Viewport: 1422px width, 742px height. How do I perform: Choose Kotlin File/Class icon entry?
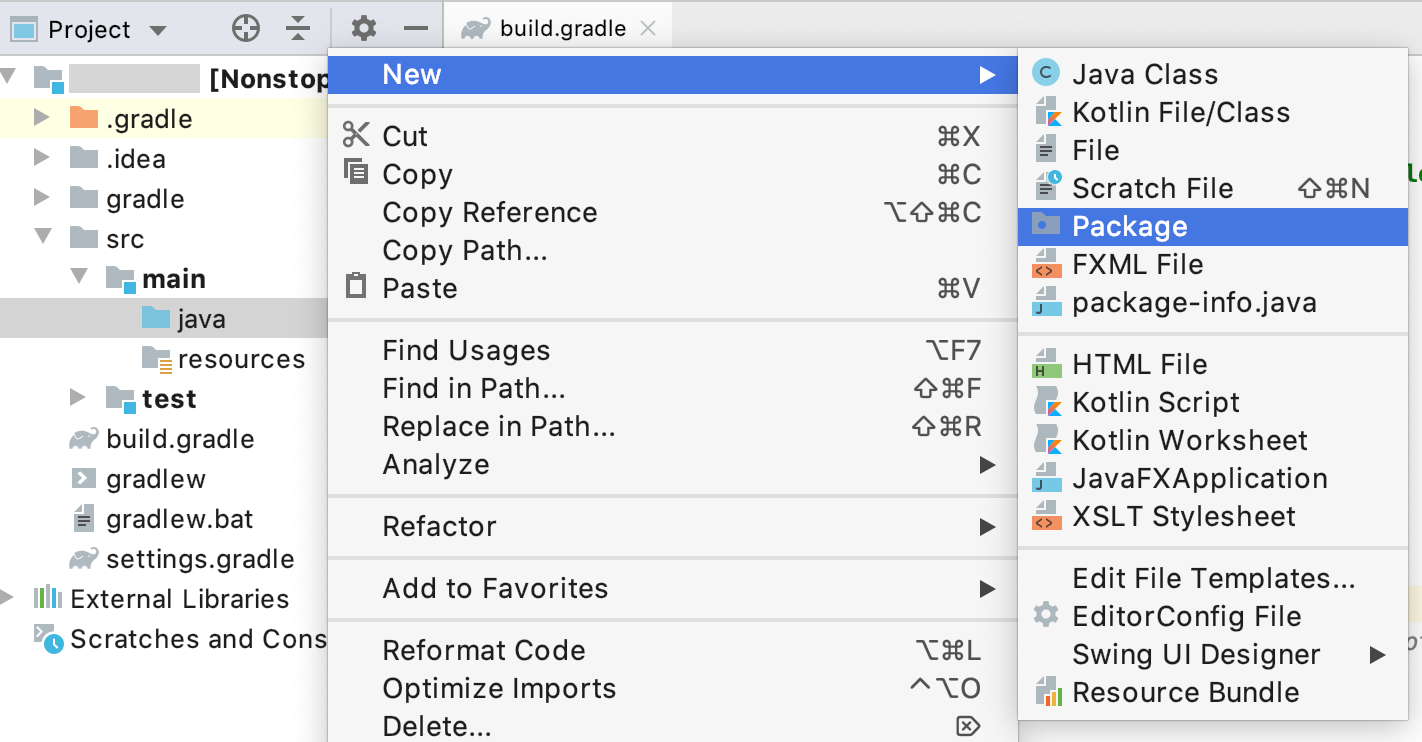(1047, 112)
